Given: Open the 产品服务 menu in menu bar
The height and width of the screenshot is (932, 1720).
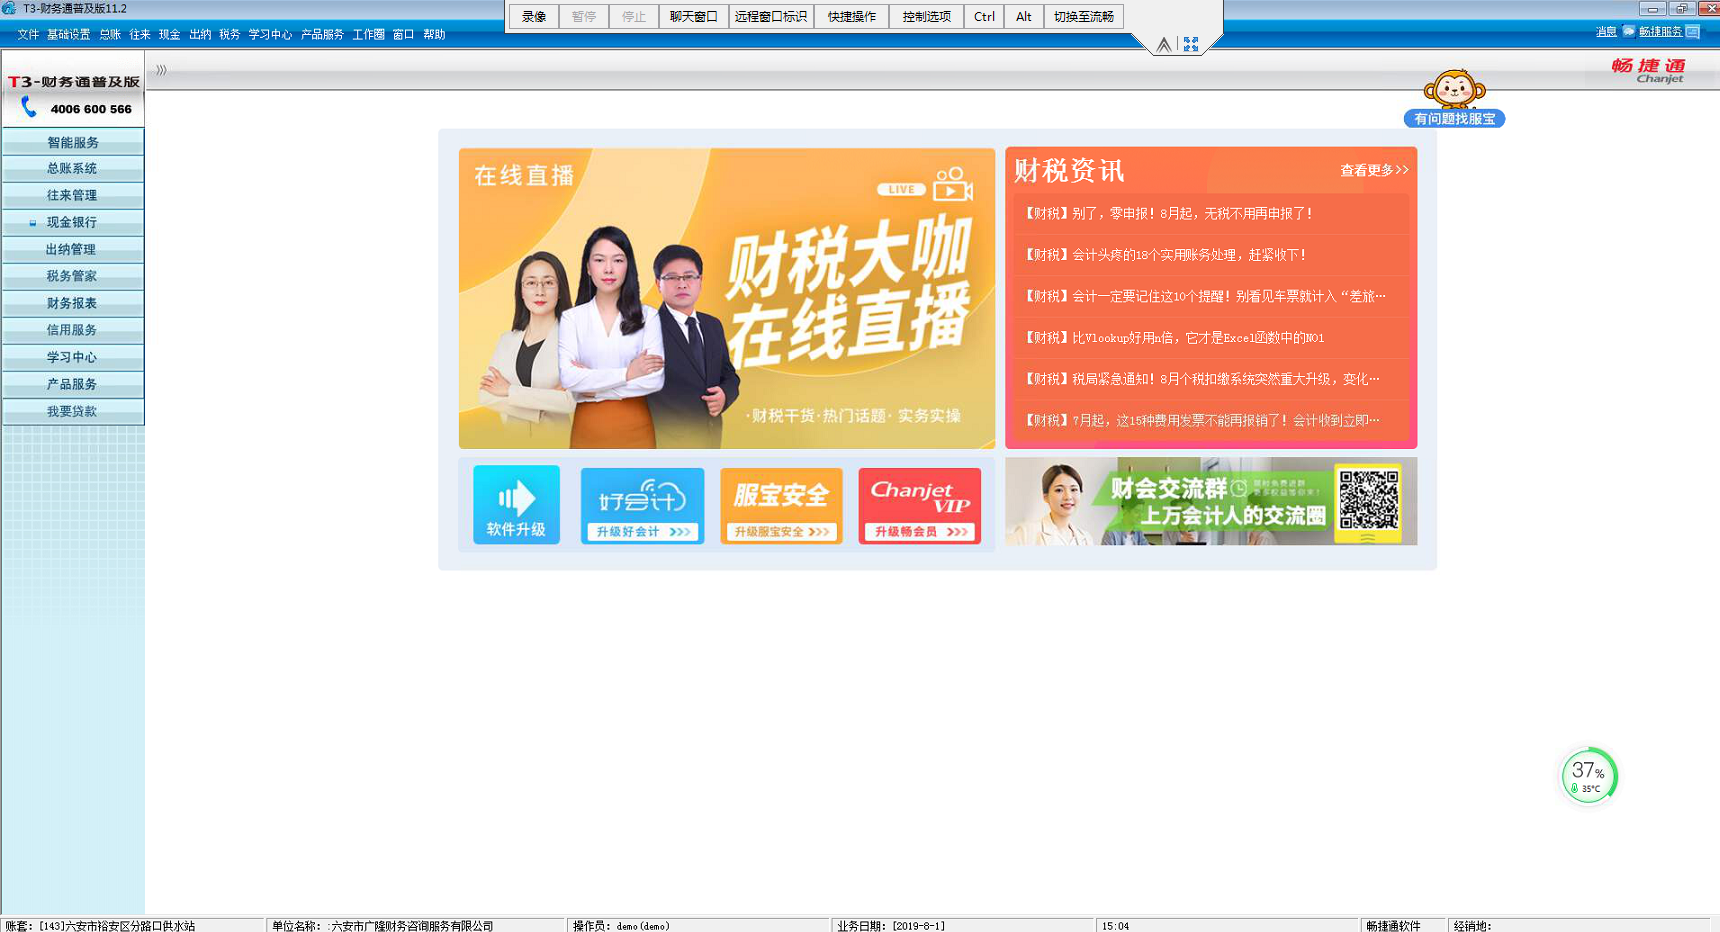Looking at the screenshot, I should point(322,34).
